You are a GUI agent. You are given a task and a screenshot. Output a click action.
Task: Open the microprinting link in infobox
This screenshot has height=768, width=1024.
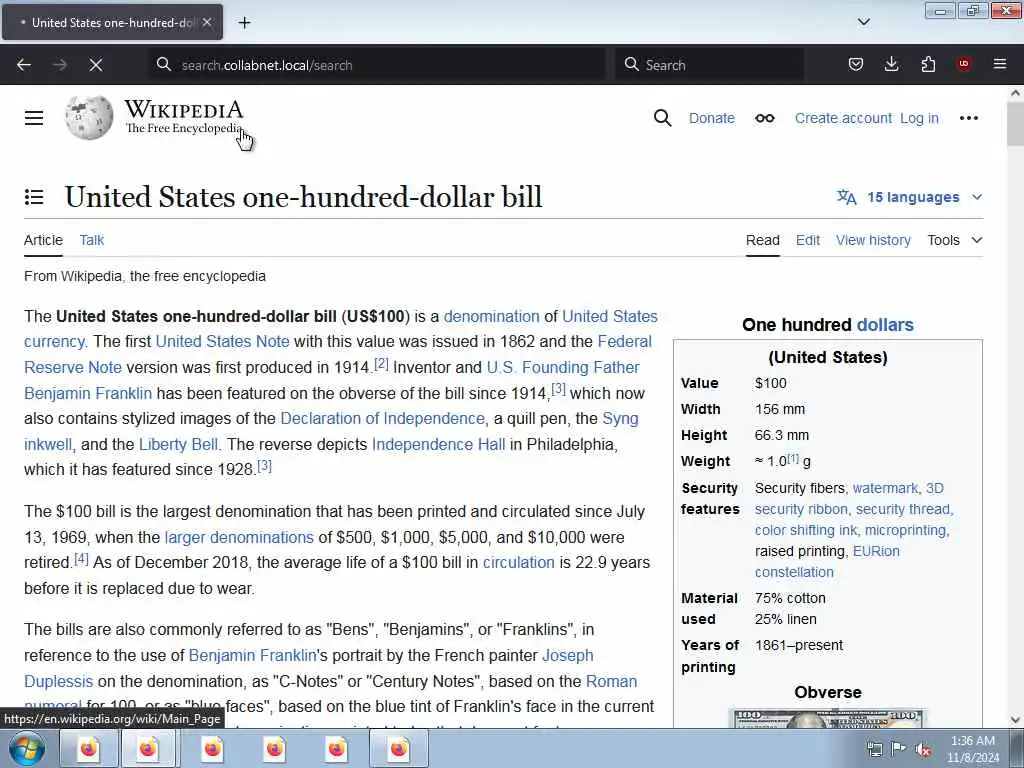tap(905, 530)
